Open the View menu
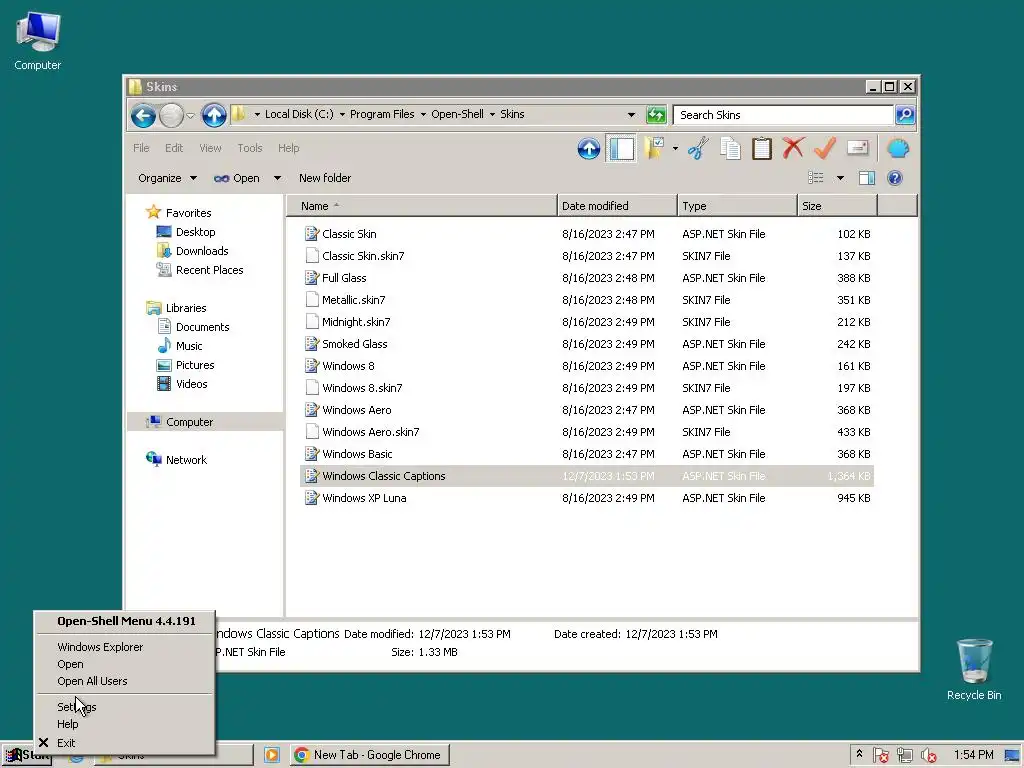The image size is (1024, 768). 210,148
